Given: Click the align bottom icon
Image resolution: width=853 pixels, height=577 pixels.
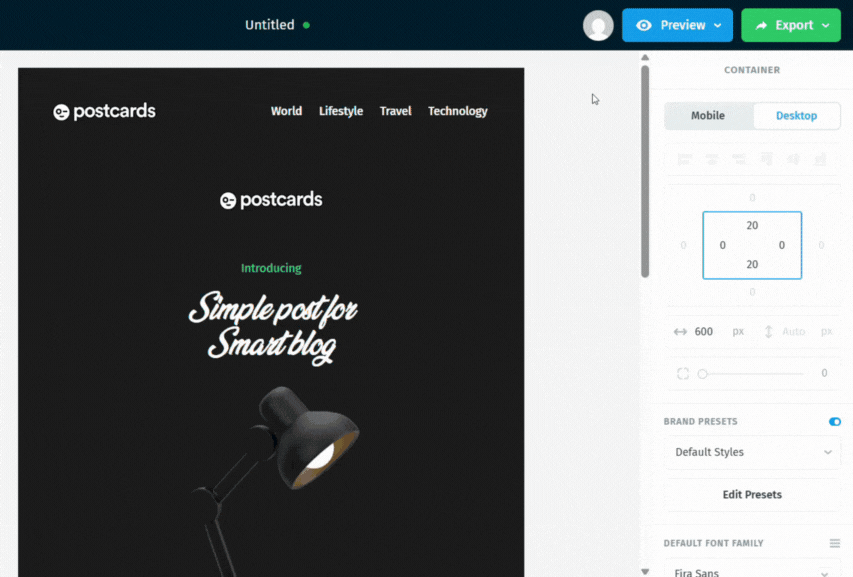Looking at the screenshot, I should pos(820,159).
